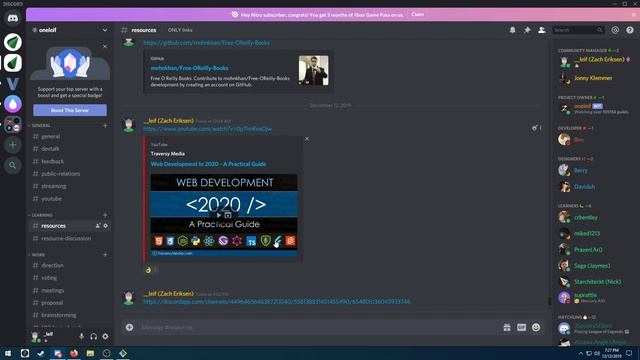The height and width of the screenshot is (360, 640).
Task: Close the server boost promo panel
Action: pyautogui.click(x=105, y=47)
